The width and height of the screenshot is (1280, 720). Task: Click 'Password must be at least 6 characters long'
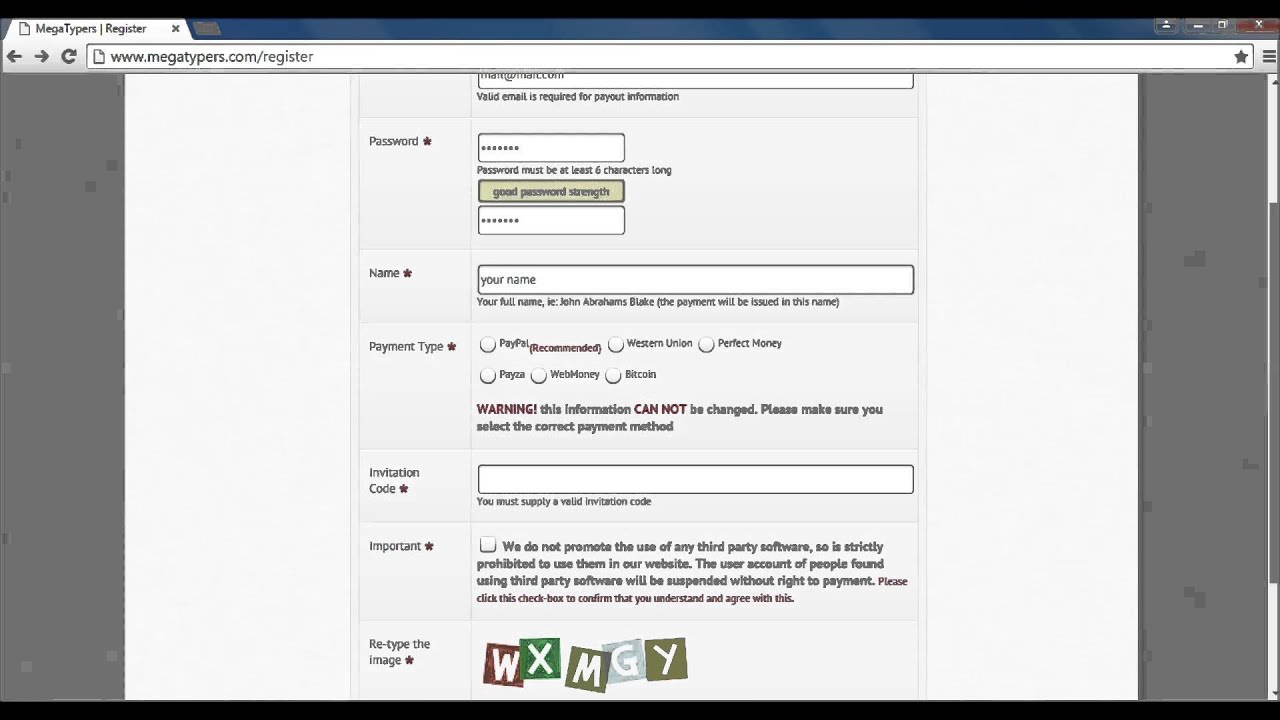pyautogui.click(x=574, y=170)
